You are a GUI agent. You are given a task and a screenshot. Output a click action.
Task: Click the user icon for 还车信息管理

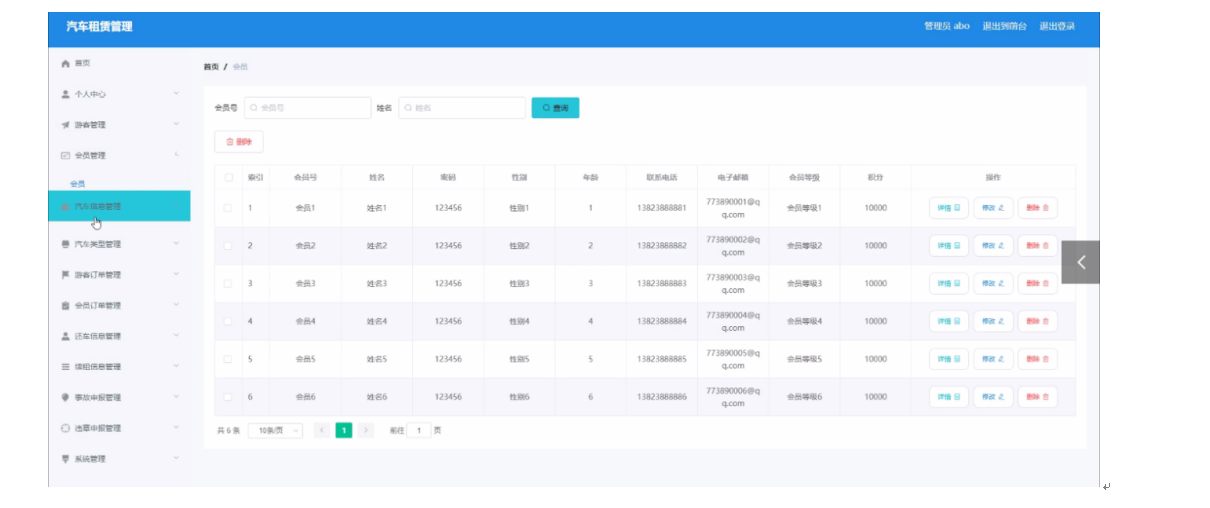point(66,336)
